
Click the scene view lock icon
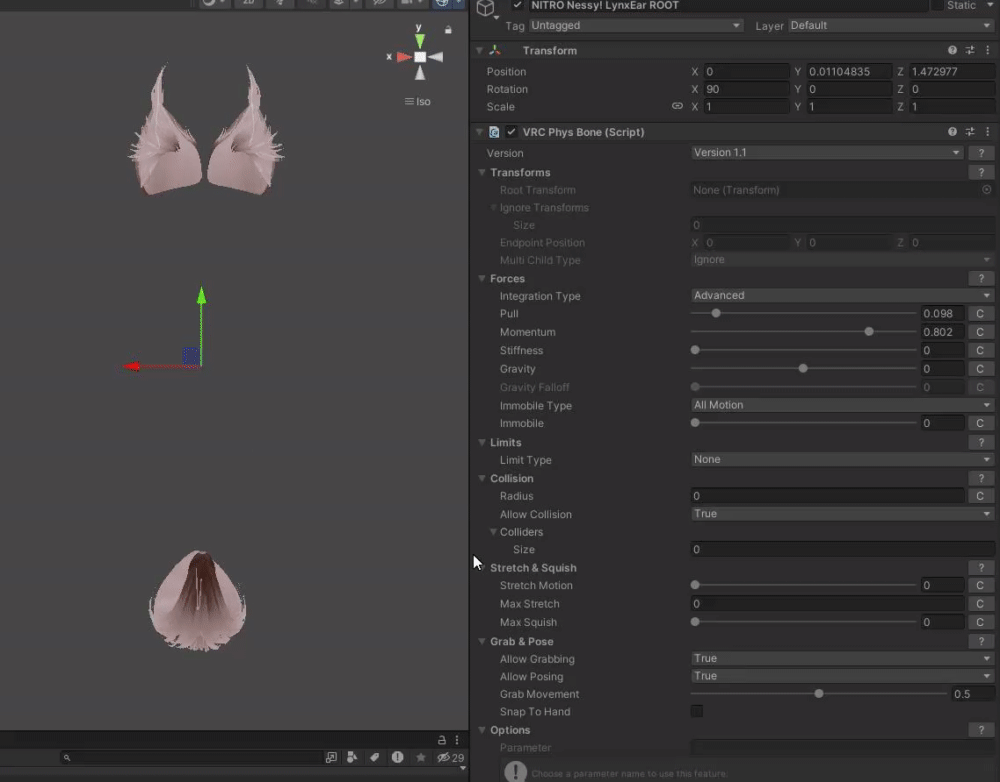(448, 30)
